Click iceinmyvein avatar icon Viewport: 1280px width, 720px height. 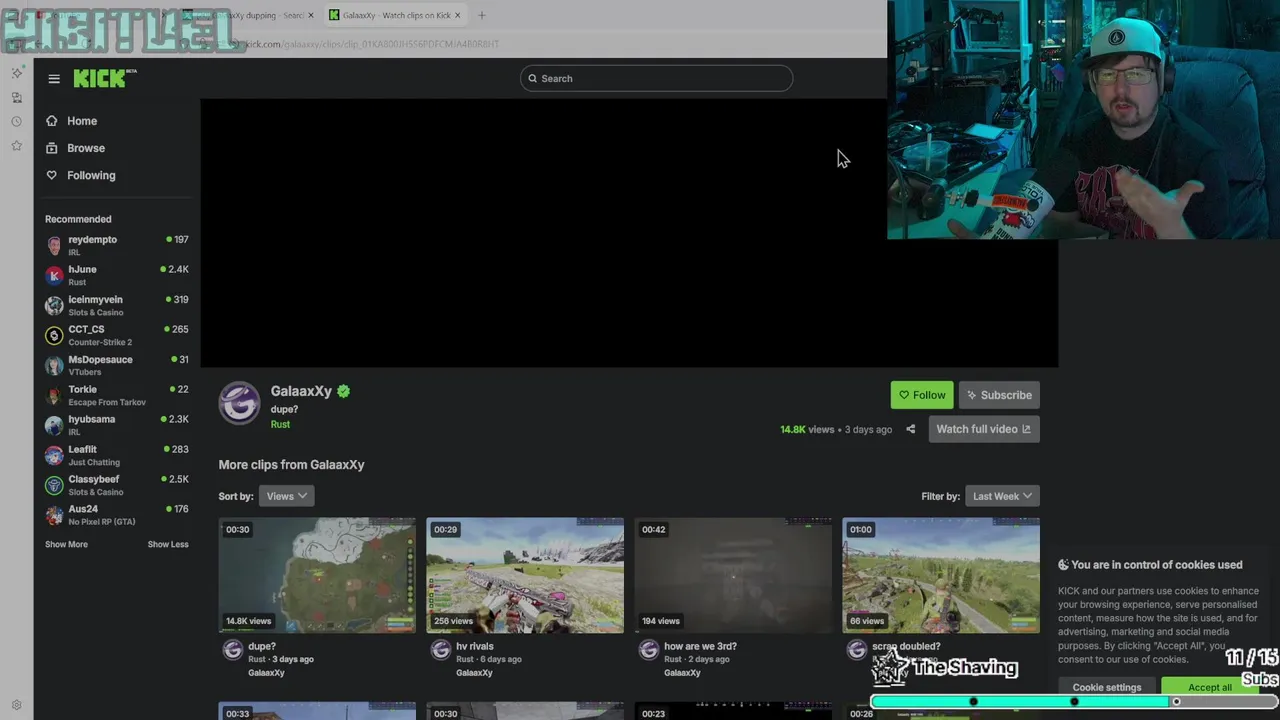point(54,305)
